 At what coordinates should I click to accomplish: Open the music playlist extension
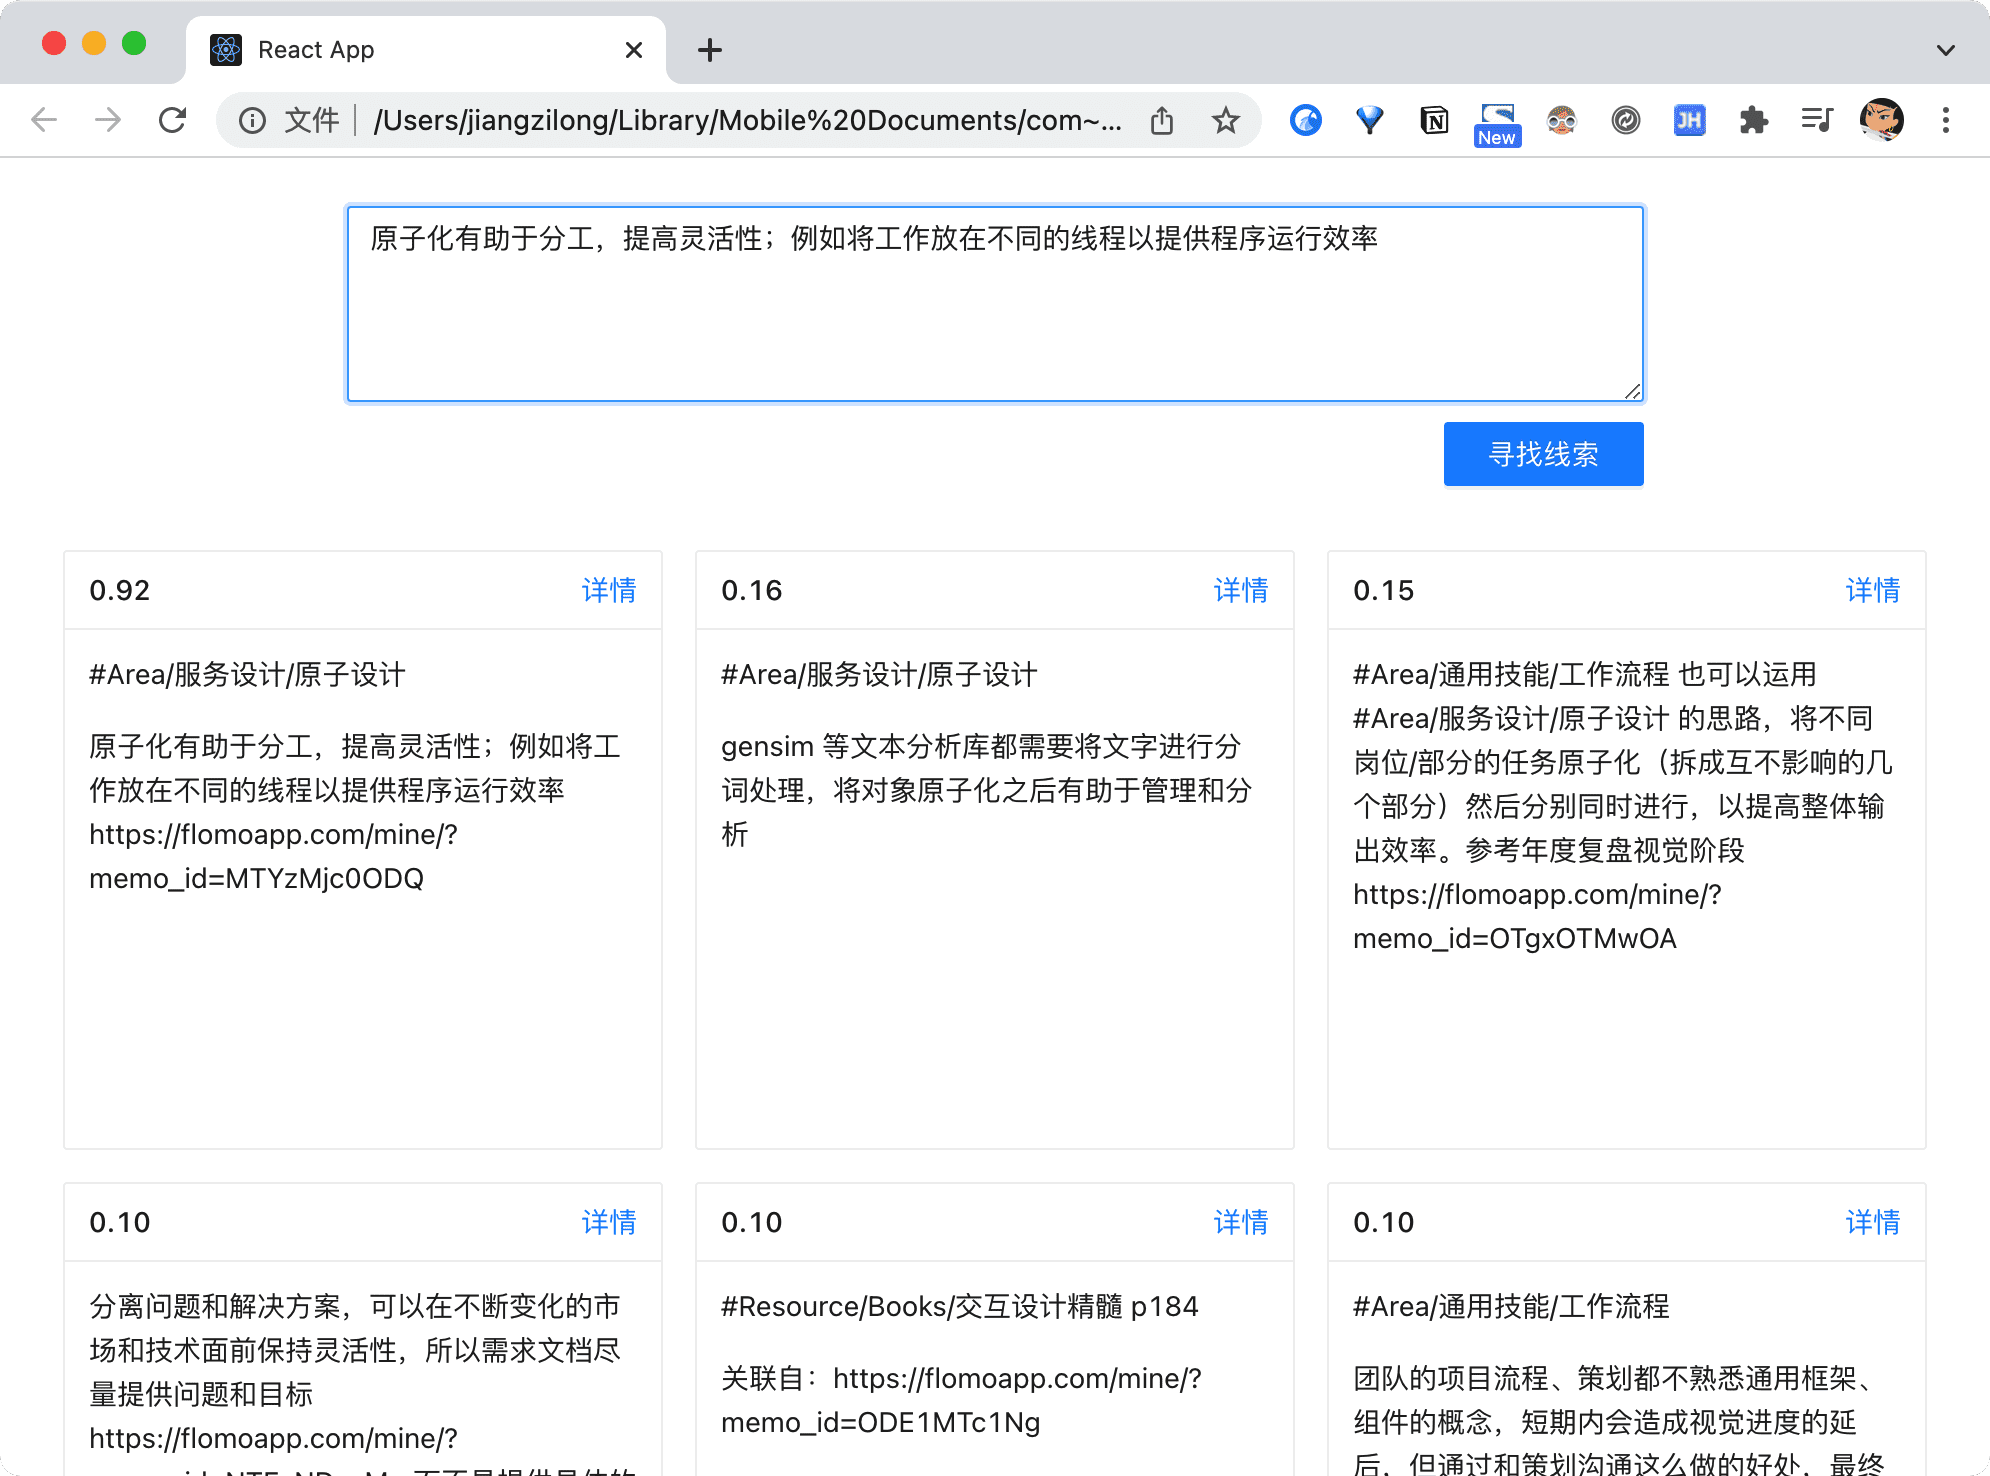click(1817, 120)
